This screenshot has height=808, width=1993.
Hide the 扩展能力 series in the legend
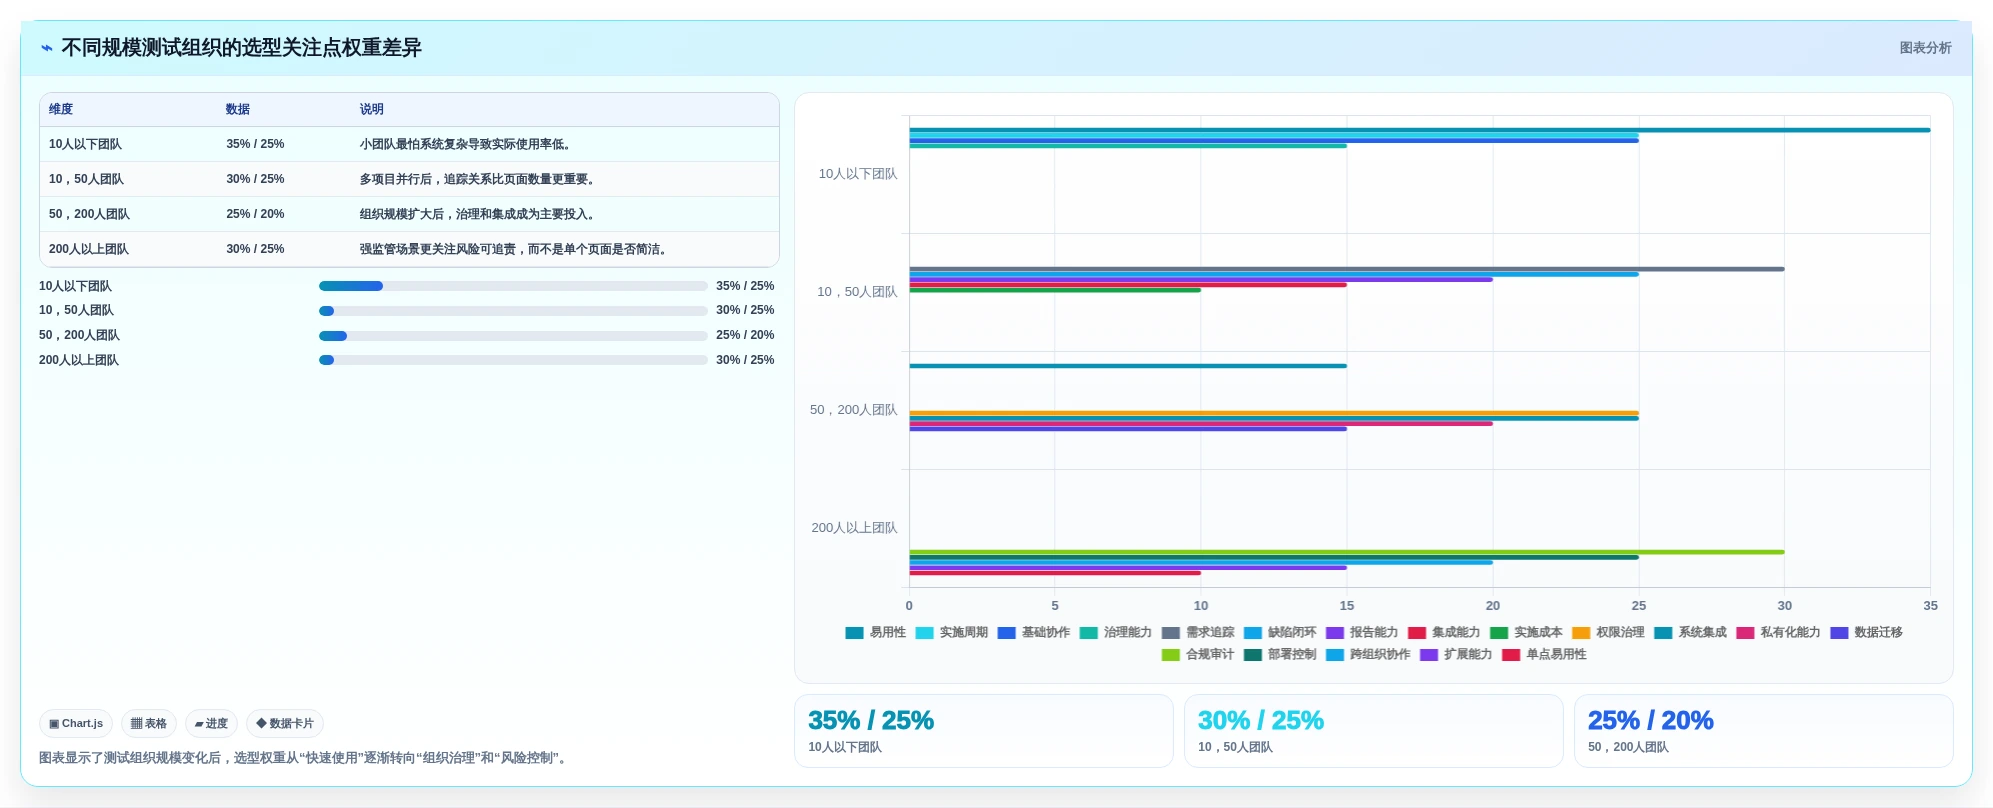pos(1455,655)
